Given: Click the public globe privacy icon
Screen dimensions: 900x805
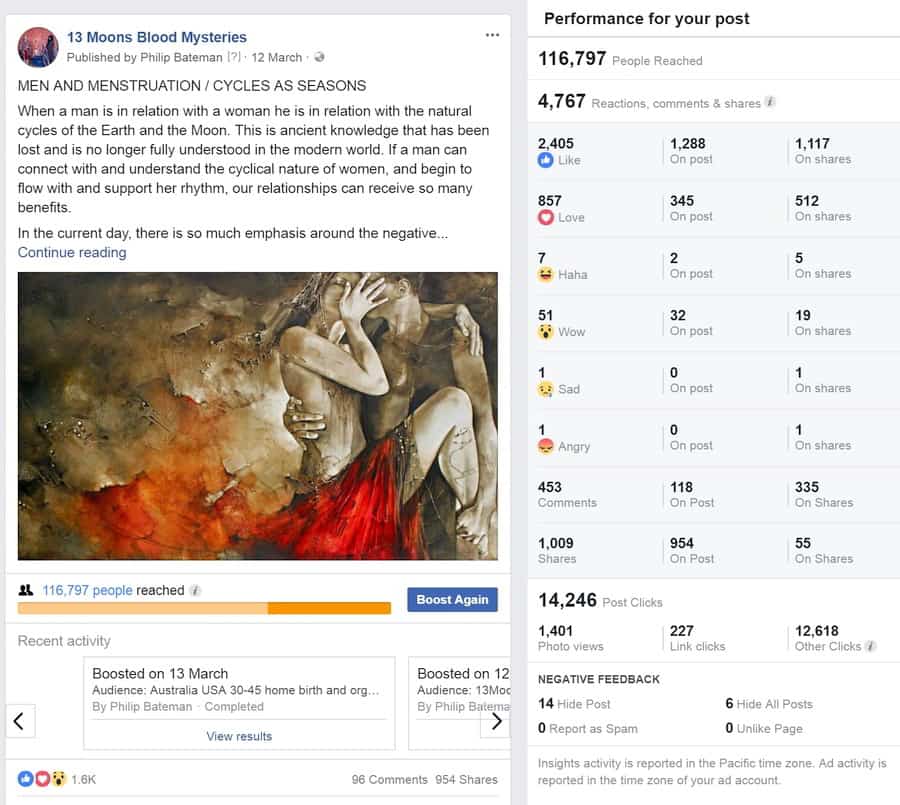Looking at the screenshot, I should point(319,57).
